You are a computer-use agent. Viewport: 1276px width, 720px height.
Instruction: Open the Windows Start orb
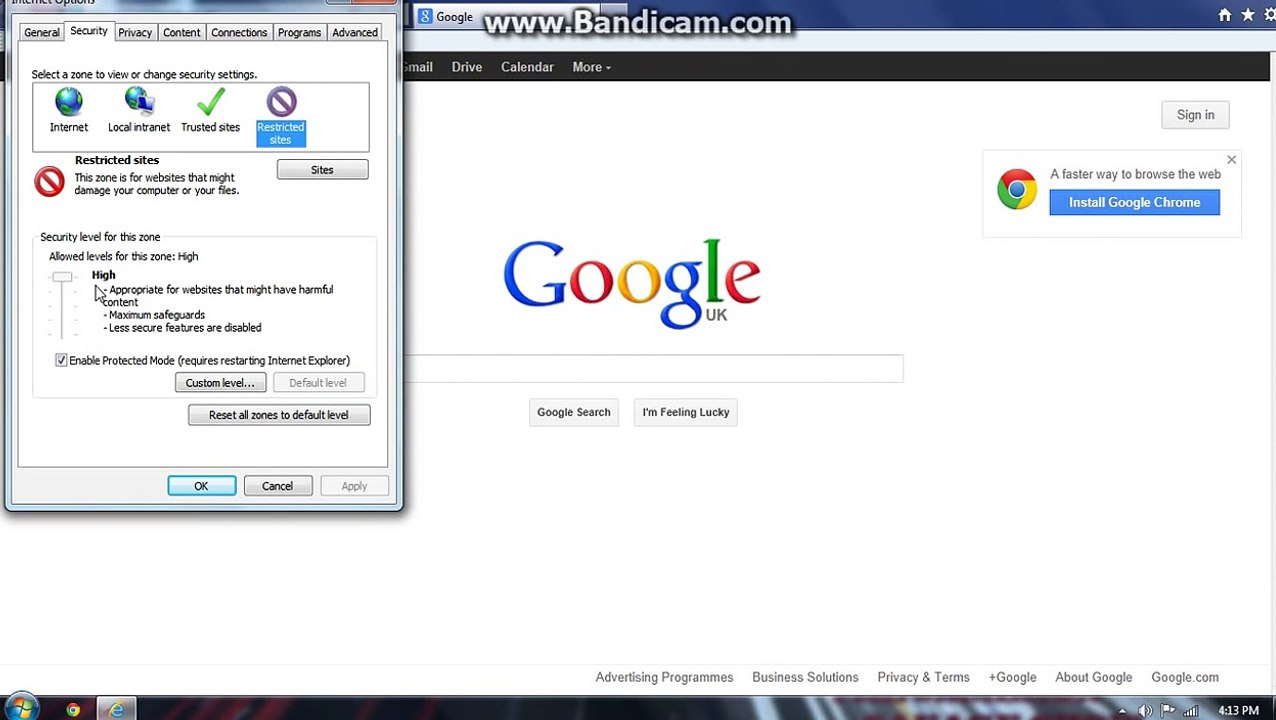20,708
